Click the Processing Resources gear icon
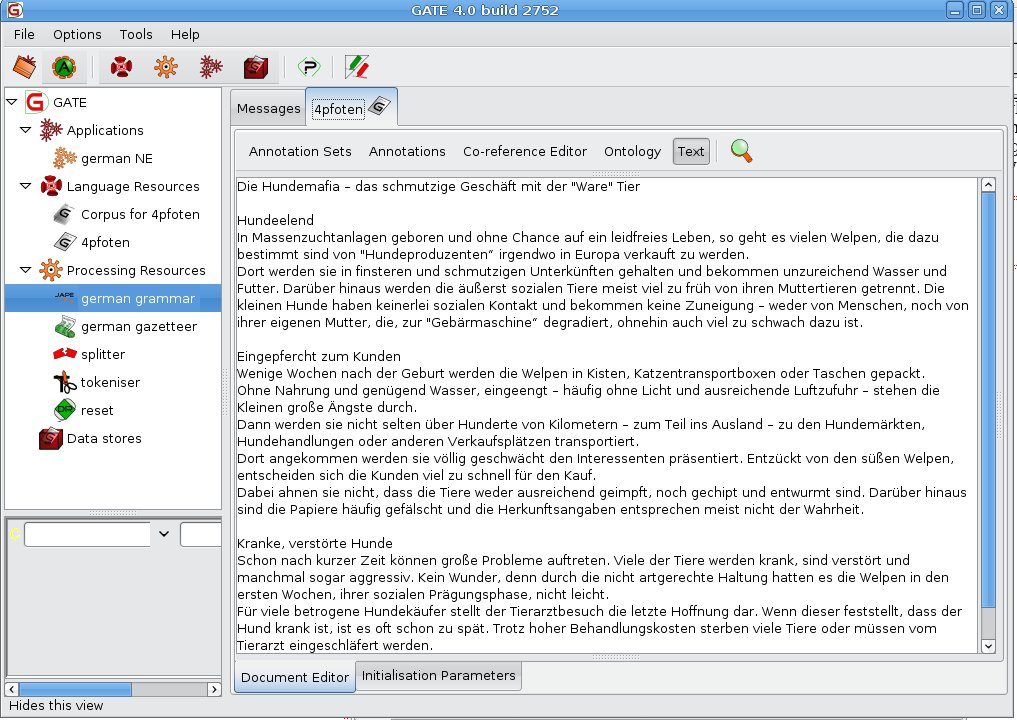 tap(51, 270)
